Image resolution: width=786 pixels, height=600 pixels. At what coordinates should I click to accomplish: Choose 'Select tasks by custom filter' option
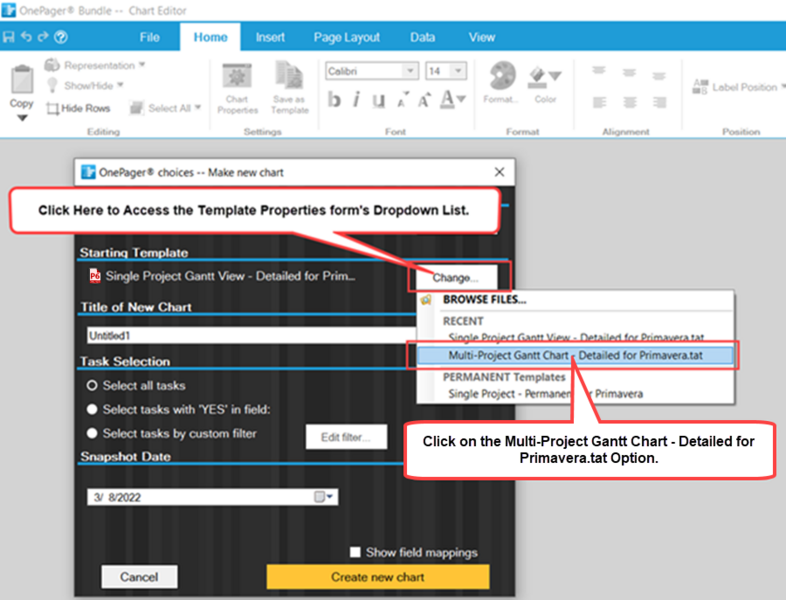[x=92, y=434]
